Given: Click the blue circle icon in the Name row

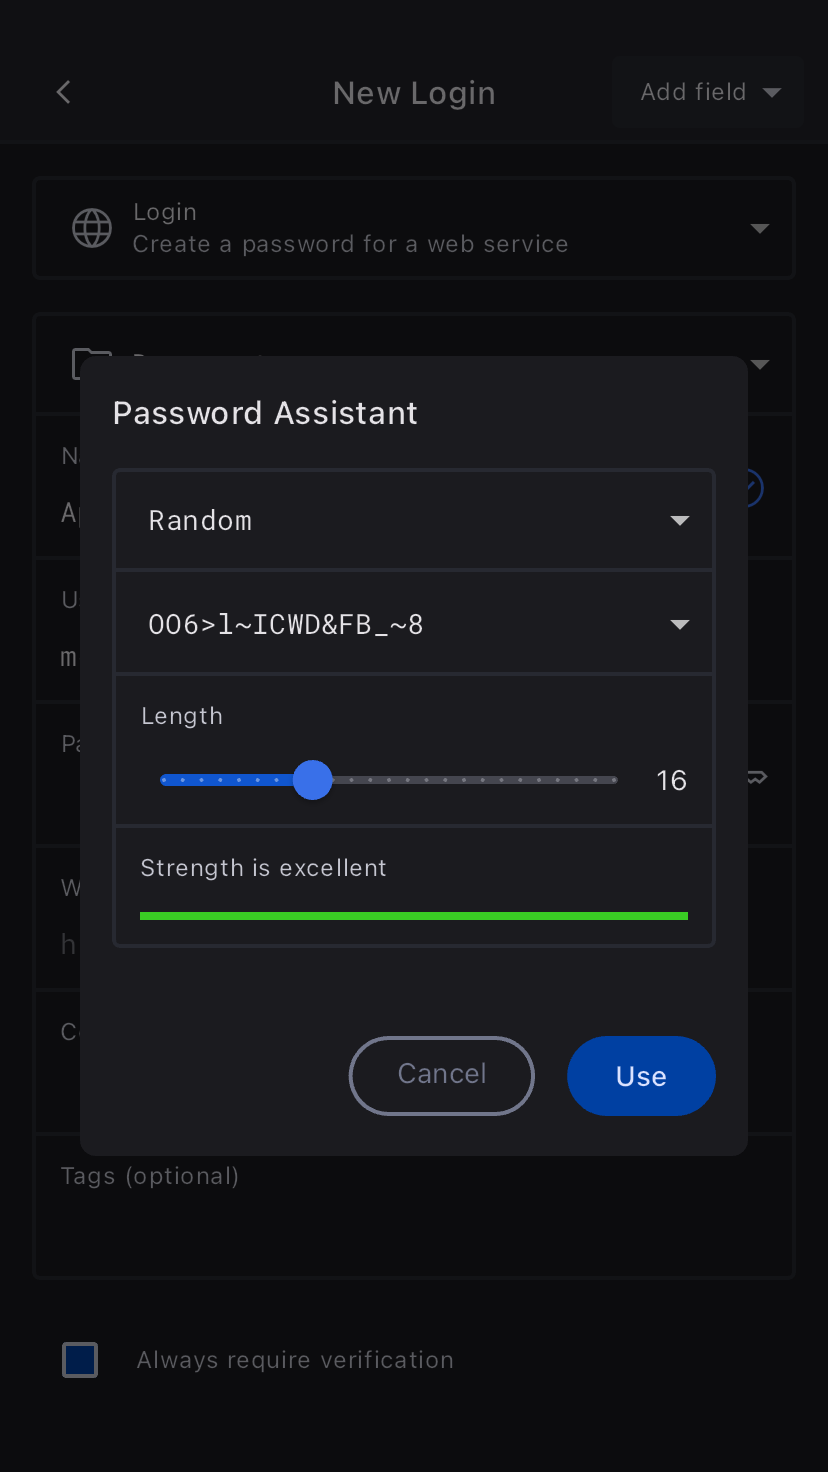Looking at the screenshot, I should coord(752,488).
